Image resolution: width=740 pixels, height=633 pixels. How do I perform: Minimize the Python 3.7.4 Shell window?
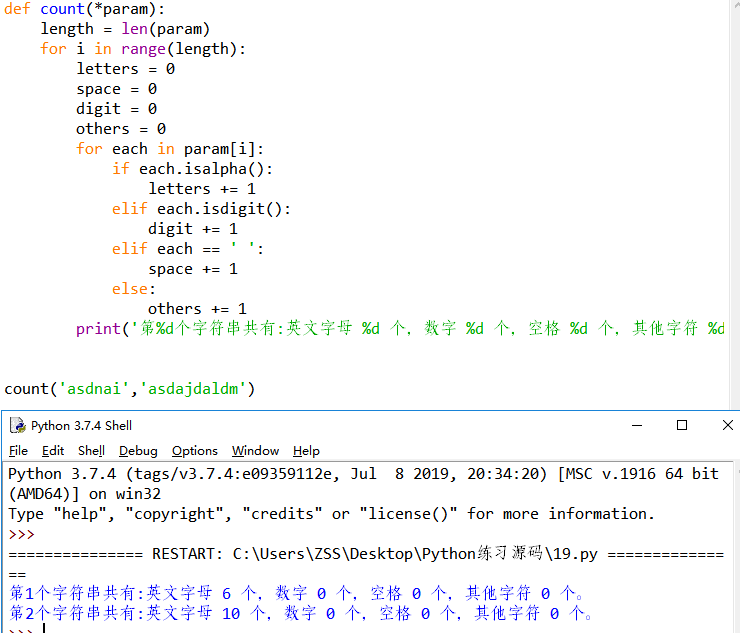coord(636,425)
